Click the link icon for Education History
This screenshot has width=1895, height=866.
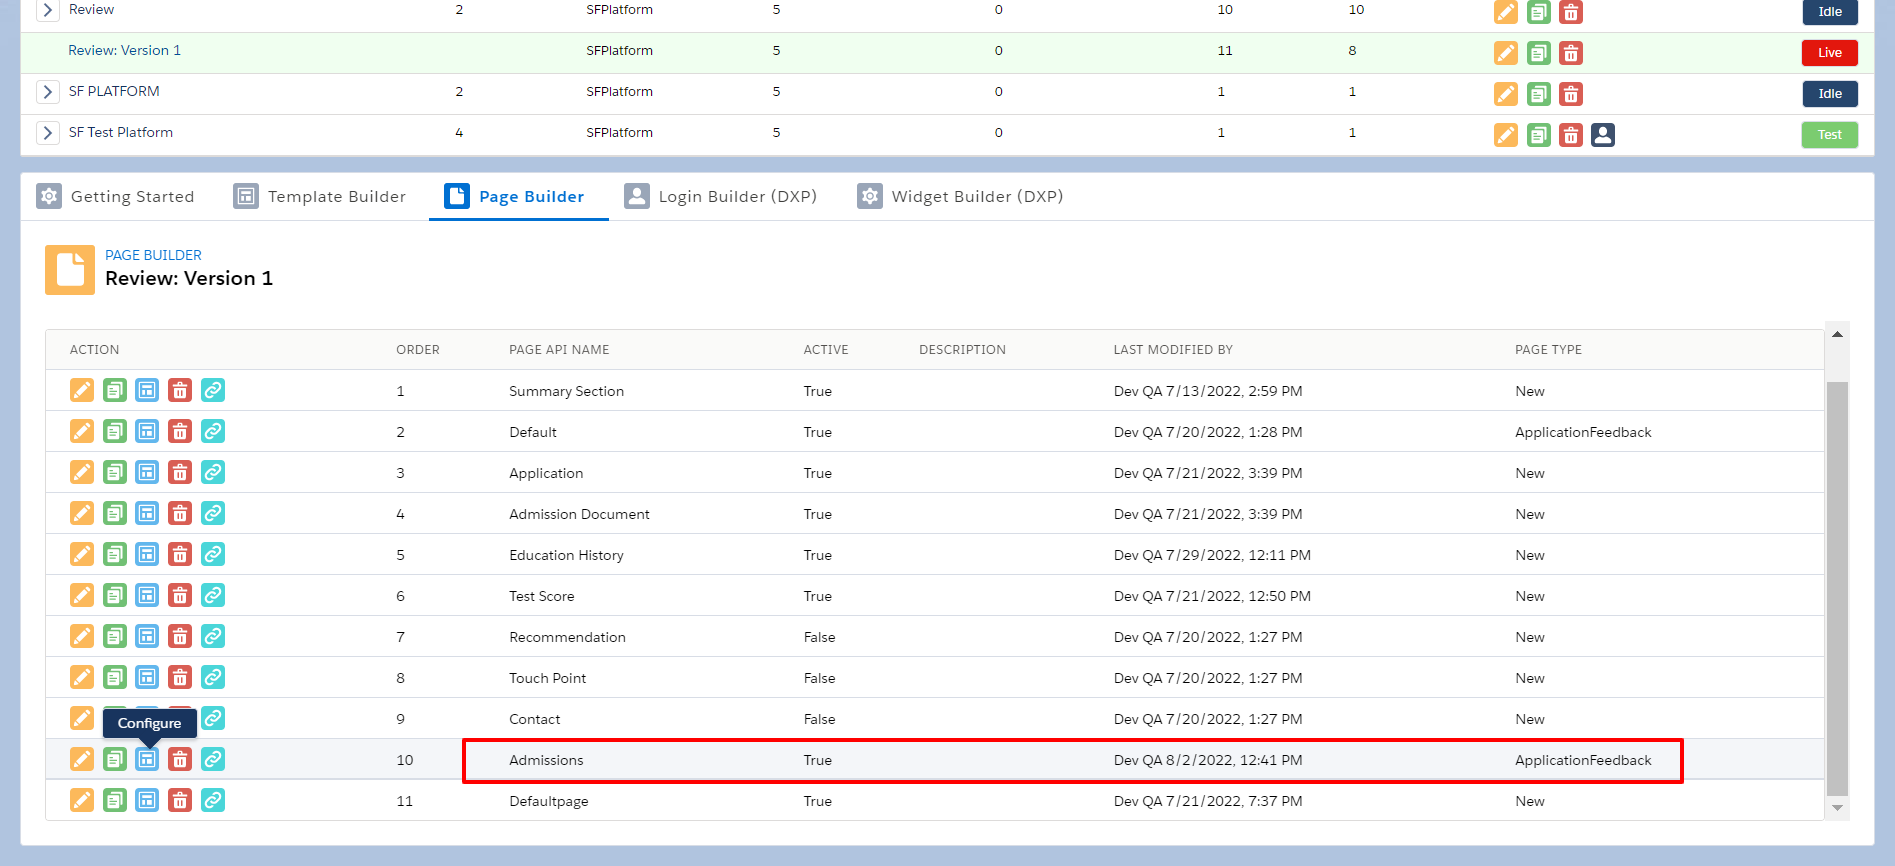(x=213, y=554)
